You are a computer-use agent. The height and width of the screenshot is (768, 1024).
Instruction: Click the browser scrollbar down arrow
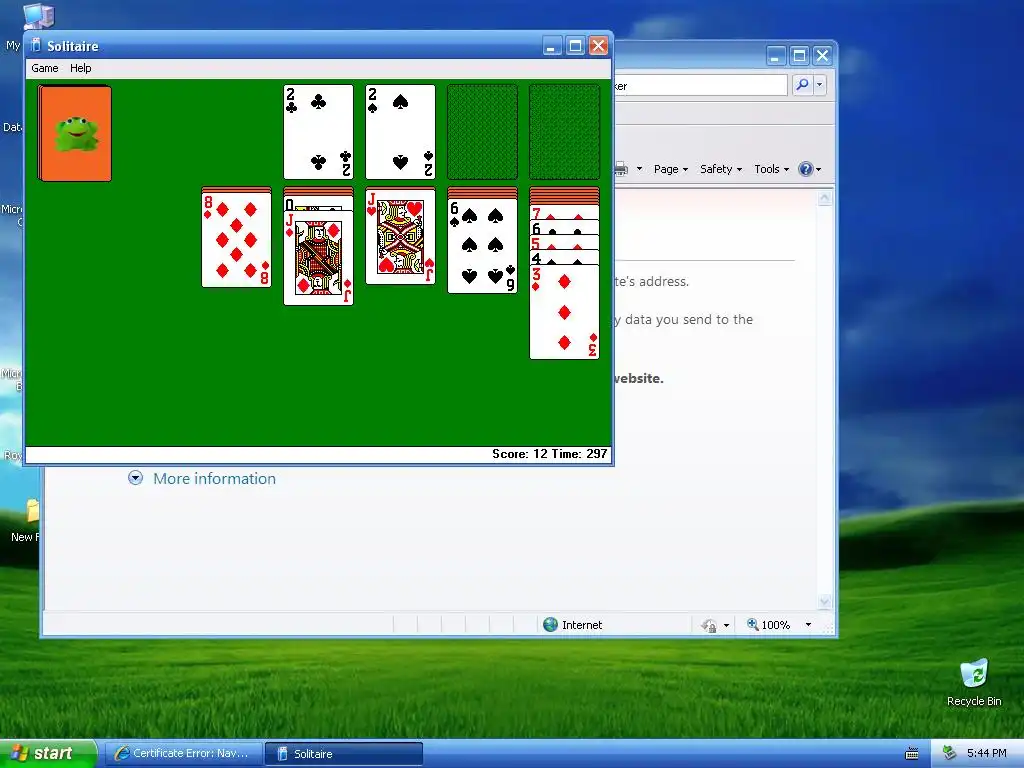click(x=825, y=601)
